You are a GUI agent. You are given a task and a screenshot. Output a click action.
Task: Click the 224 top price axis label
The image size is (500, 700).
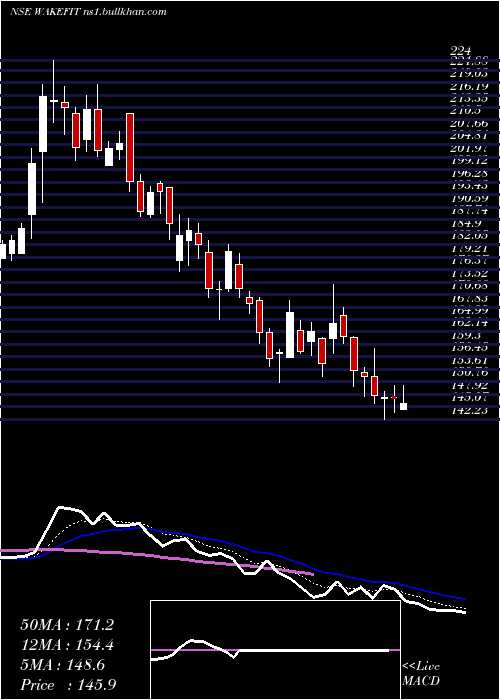pos(461,51)
